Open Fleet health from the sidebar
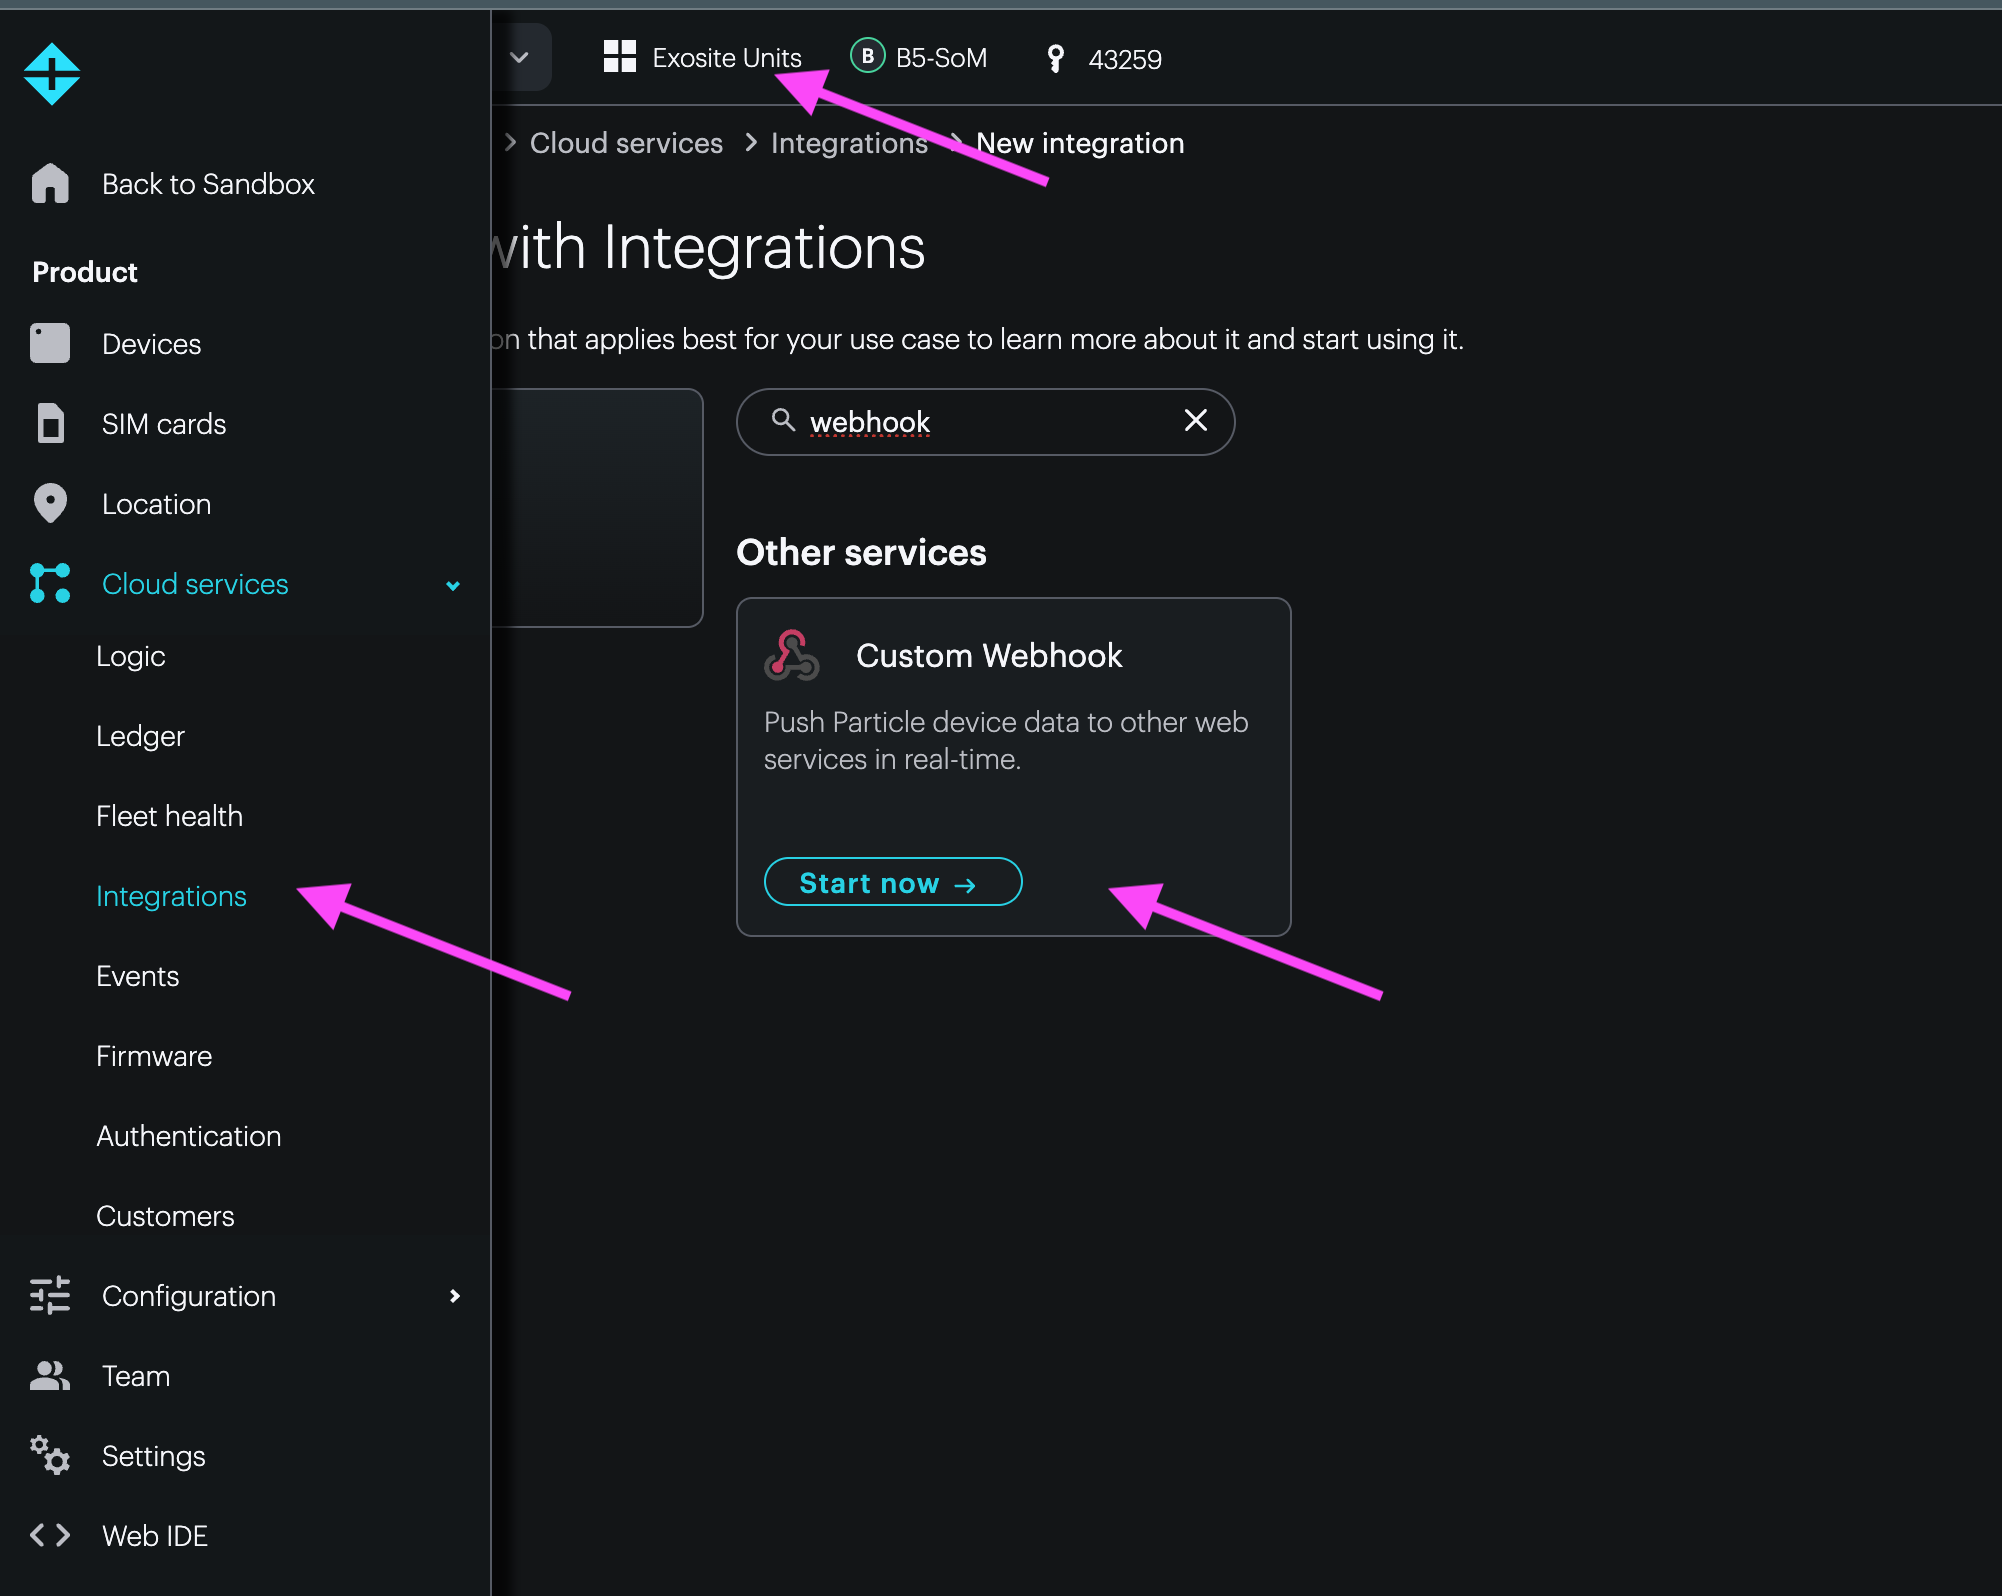This screenshot has width=2002, height=1596. [169, 816]
